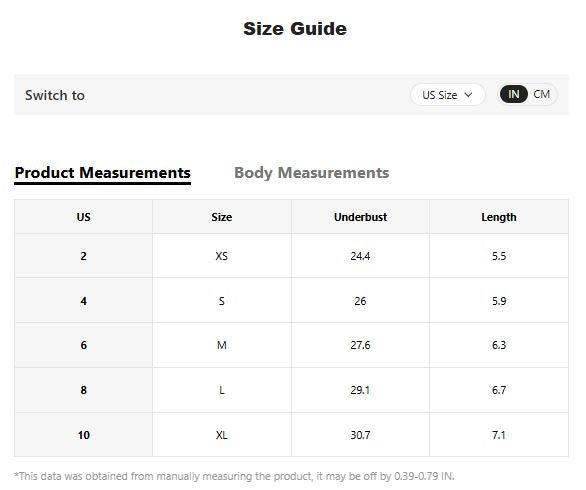Click the Underbust column header
The width and height of the screenshot is (586, 490).
coord(360,217)
